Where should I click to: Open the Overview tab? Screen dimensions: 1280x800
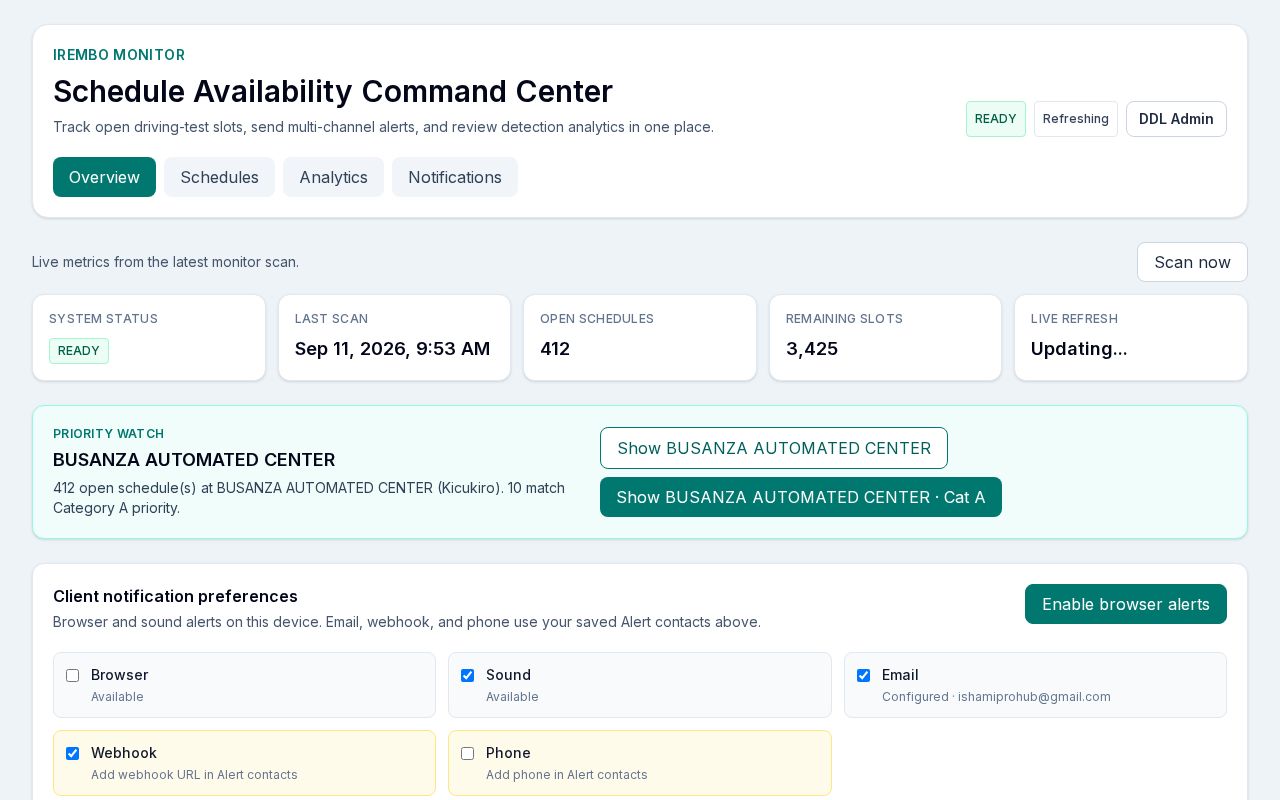pos(104,177)
